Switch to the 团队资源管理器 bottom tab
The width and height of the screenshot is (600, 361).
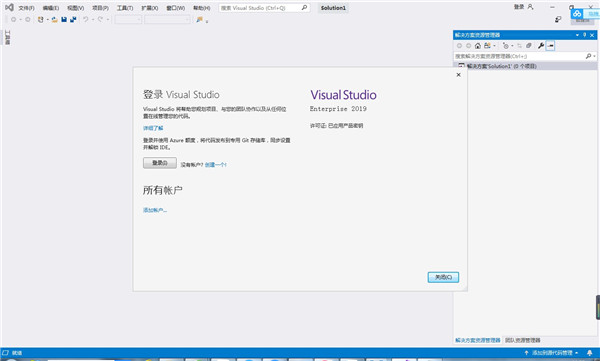pyautogui.click(x=523, y=340)
